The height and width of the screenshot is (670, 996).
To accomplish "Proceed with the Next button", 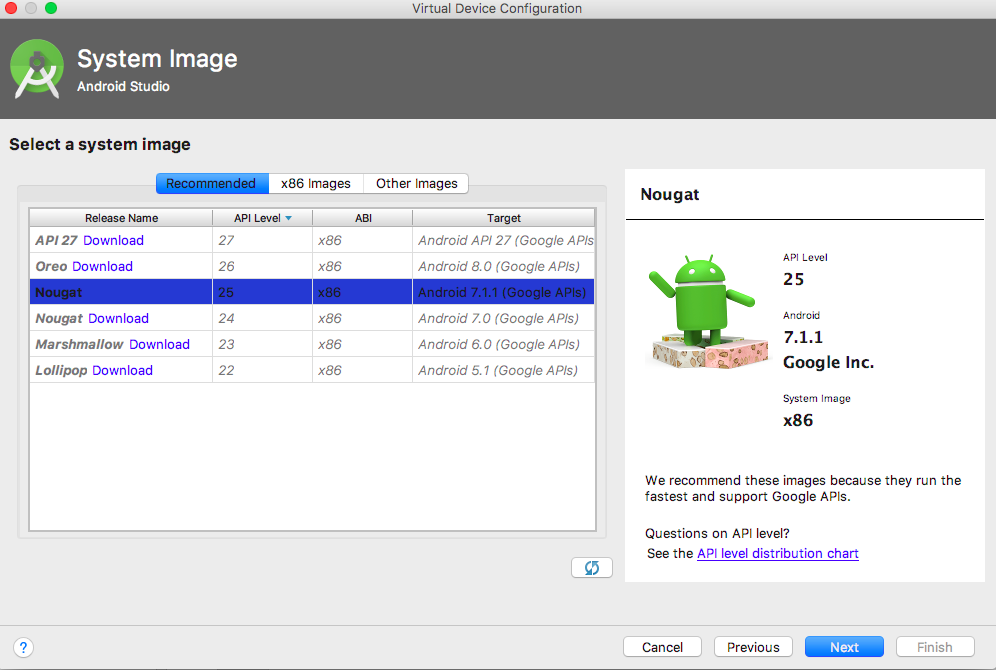I will tap(844, 647).
